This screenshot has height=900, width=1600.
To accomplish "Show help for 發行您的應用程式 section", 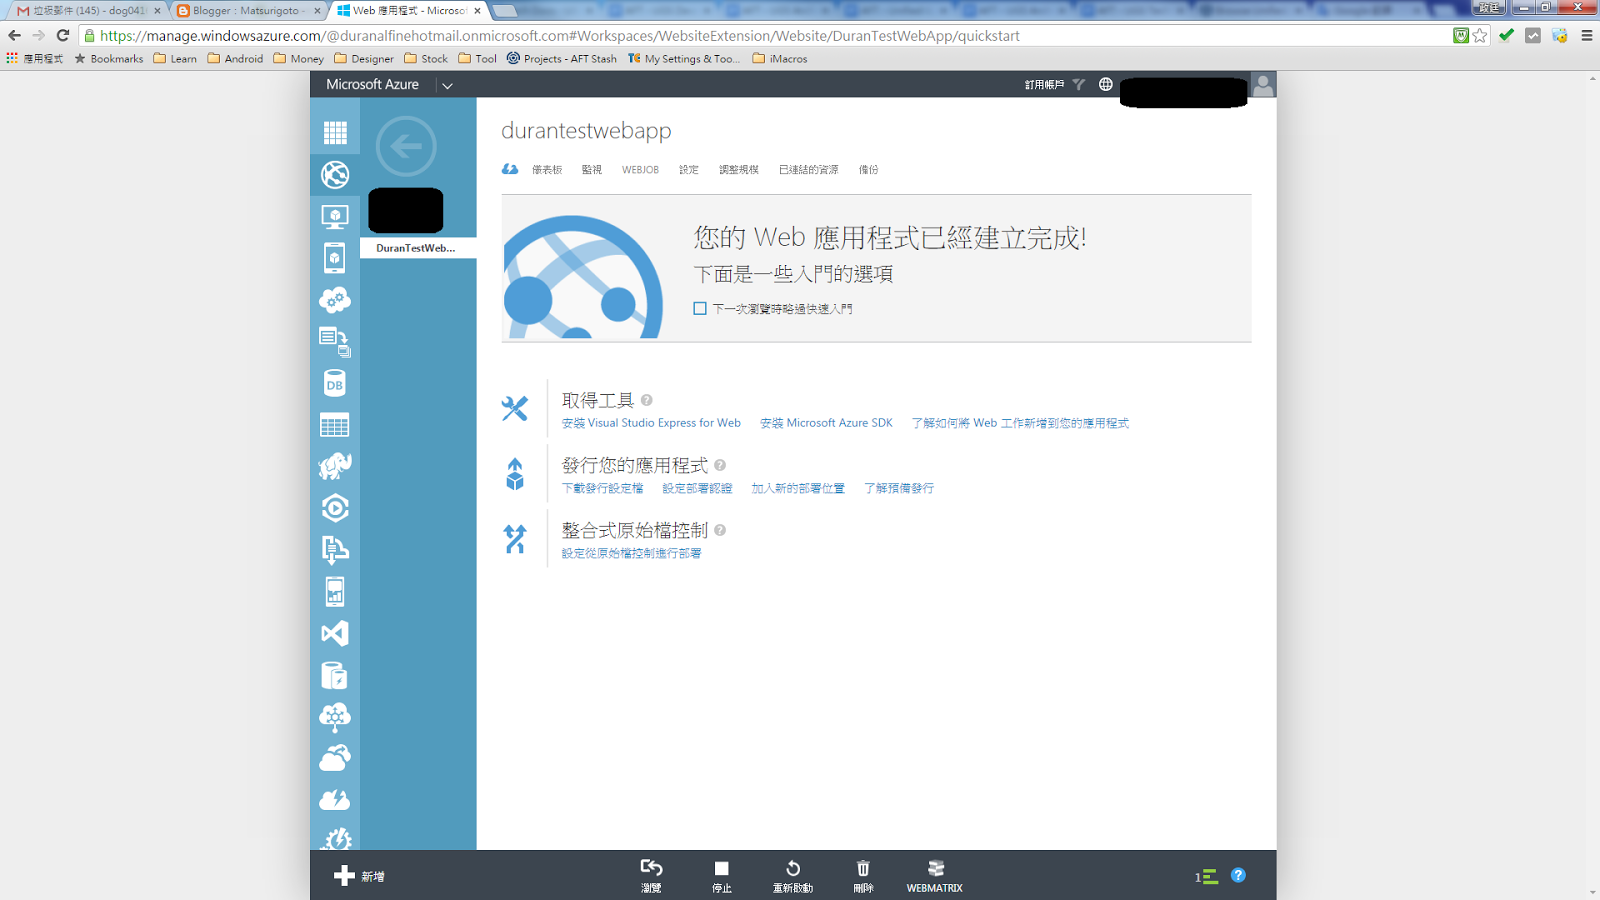I will (x=720, y=465).
